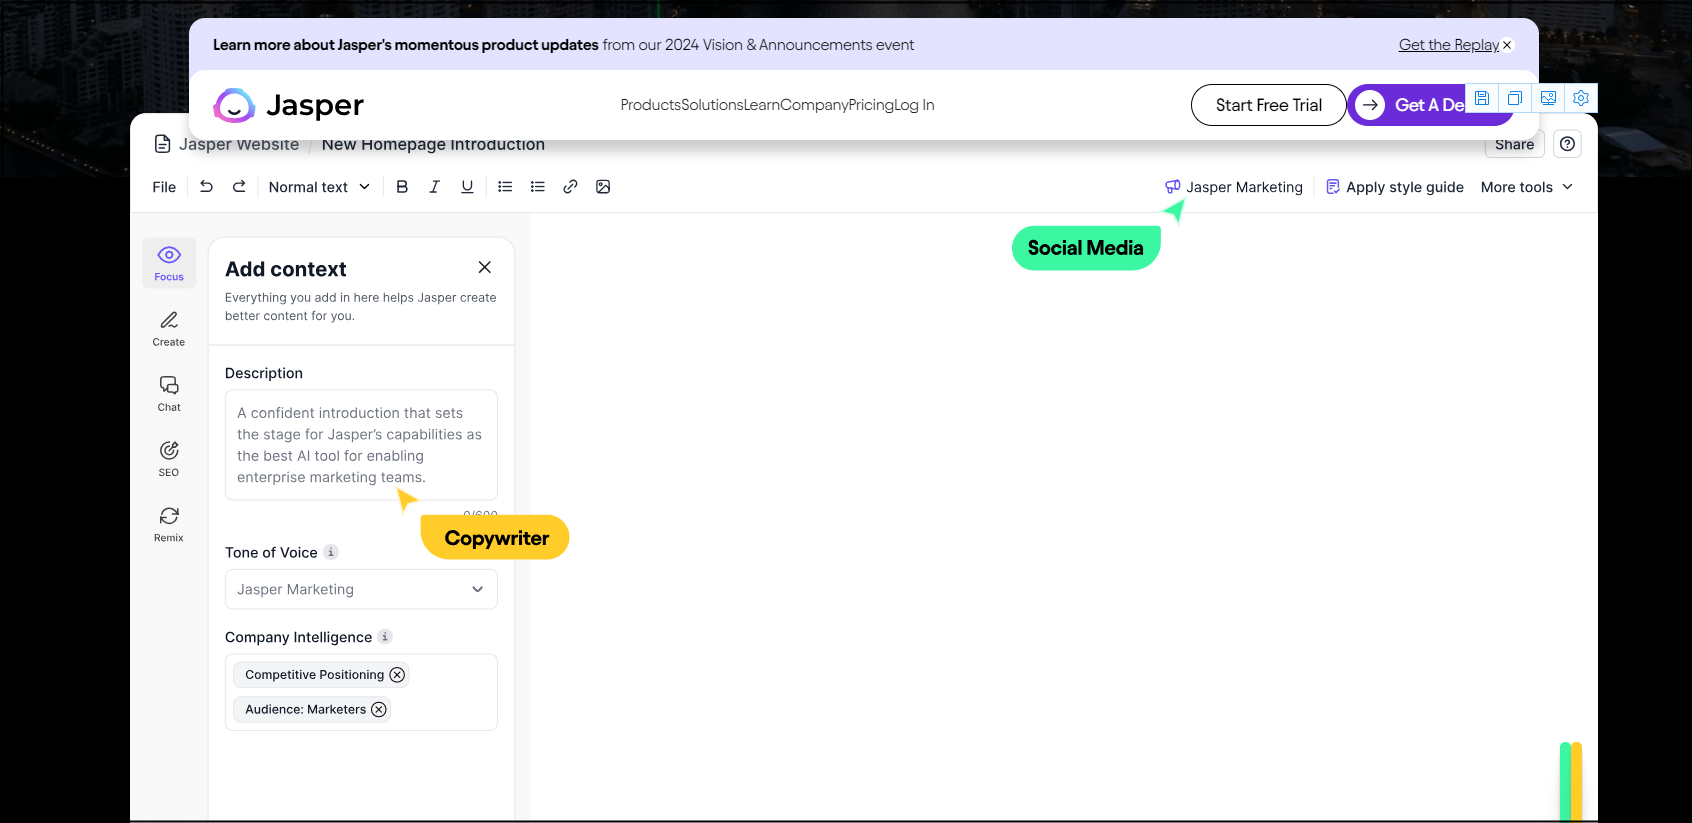Click the document icon beside Jasper Website
1692x823 pixels.
pyautogui.click(x=162, y=144)
